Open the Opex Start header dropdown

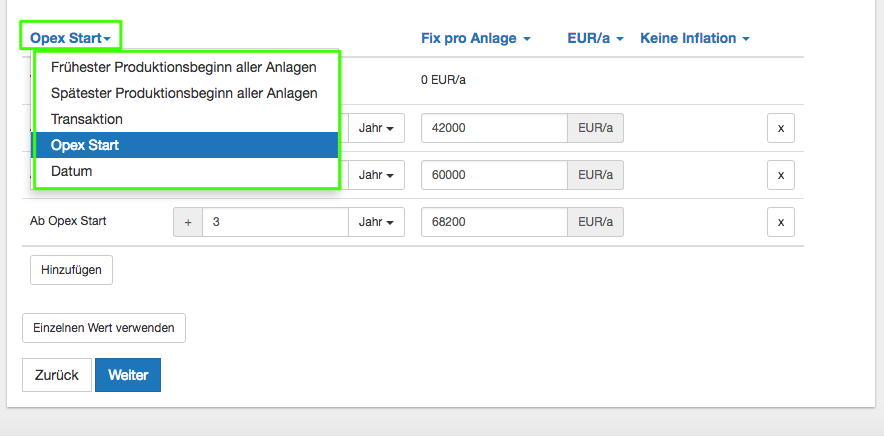pos(70,38)
